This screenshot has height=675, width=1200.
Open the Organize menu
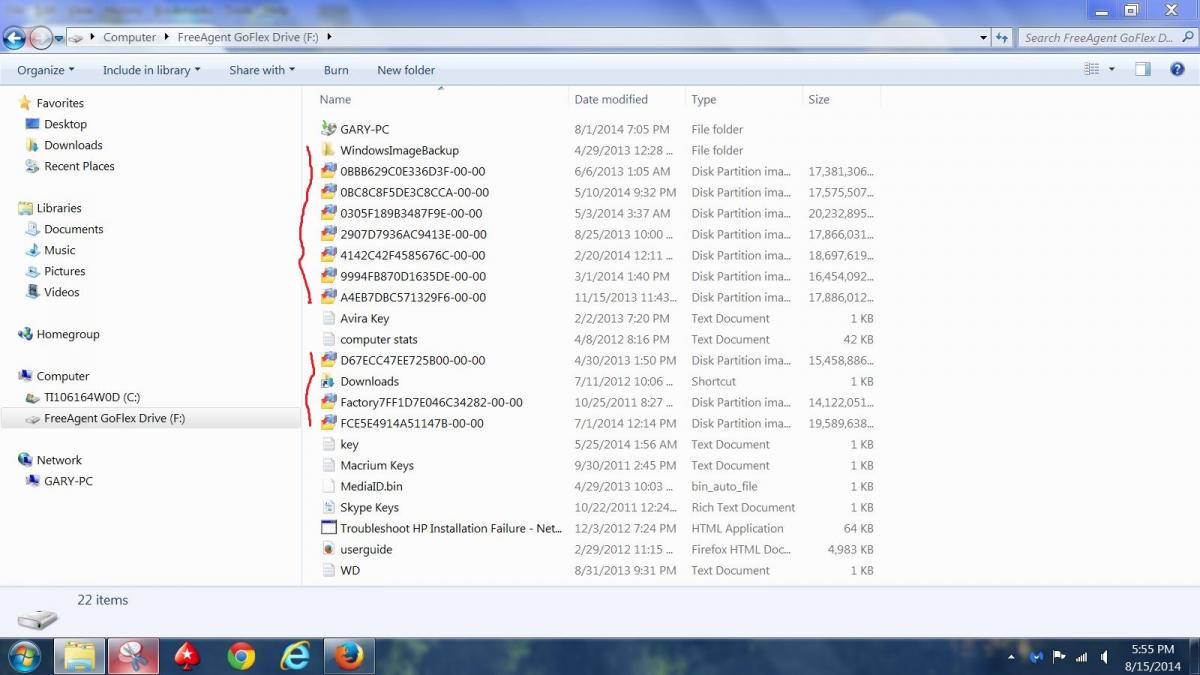(x=47, y=70)
